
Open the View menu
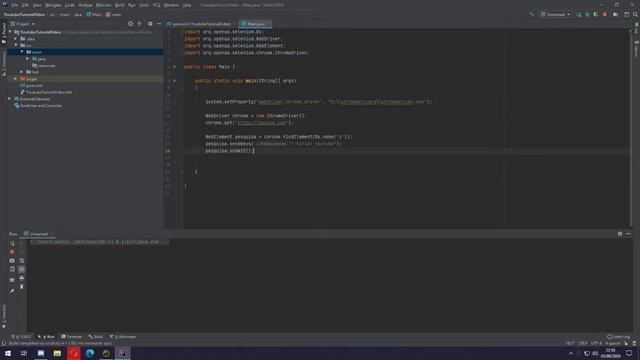(x=37, y=5)
